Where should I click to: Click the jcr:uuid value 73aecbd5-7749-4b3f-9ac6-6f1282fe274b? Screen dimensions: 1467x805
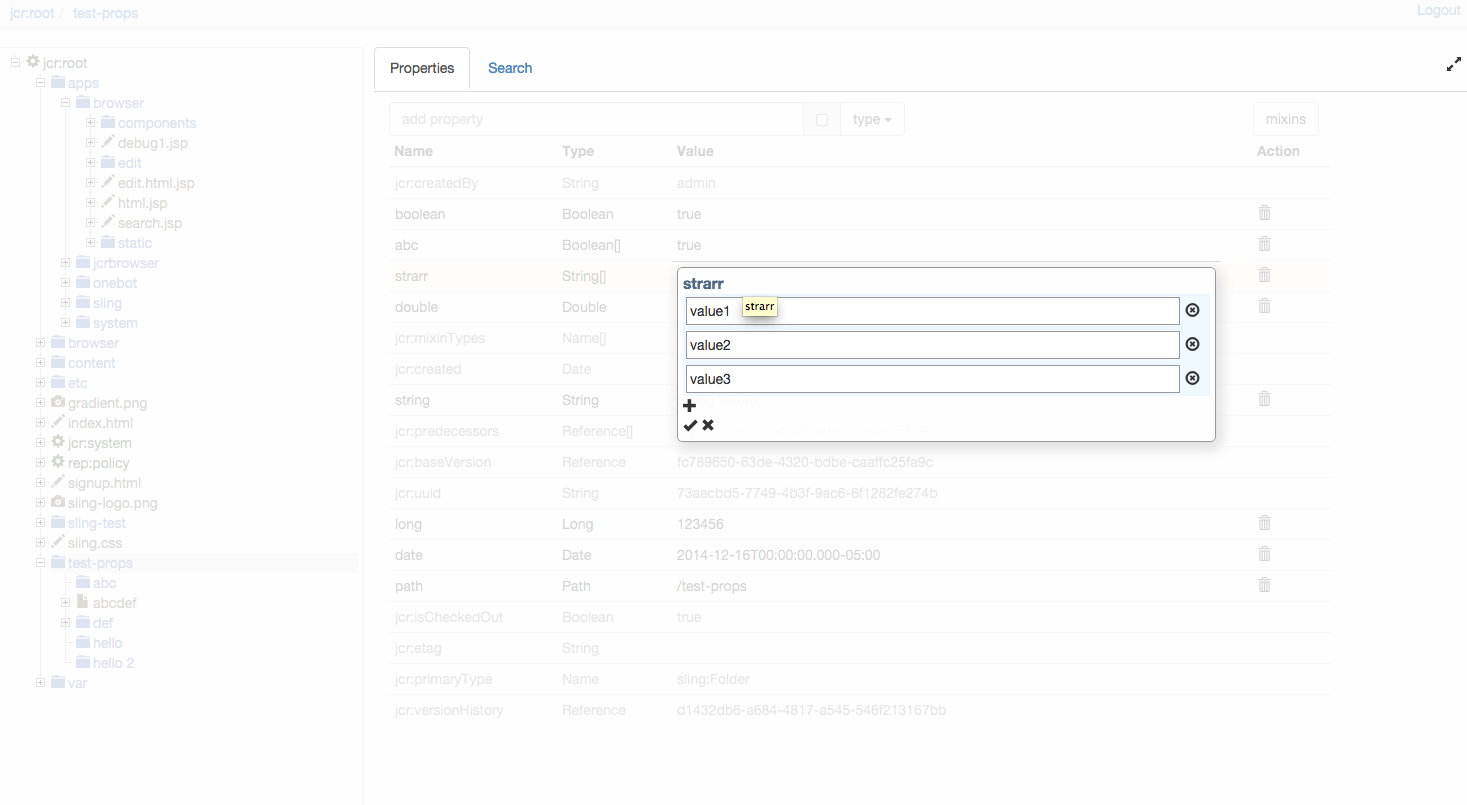coord(807,493)
